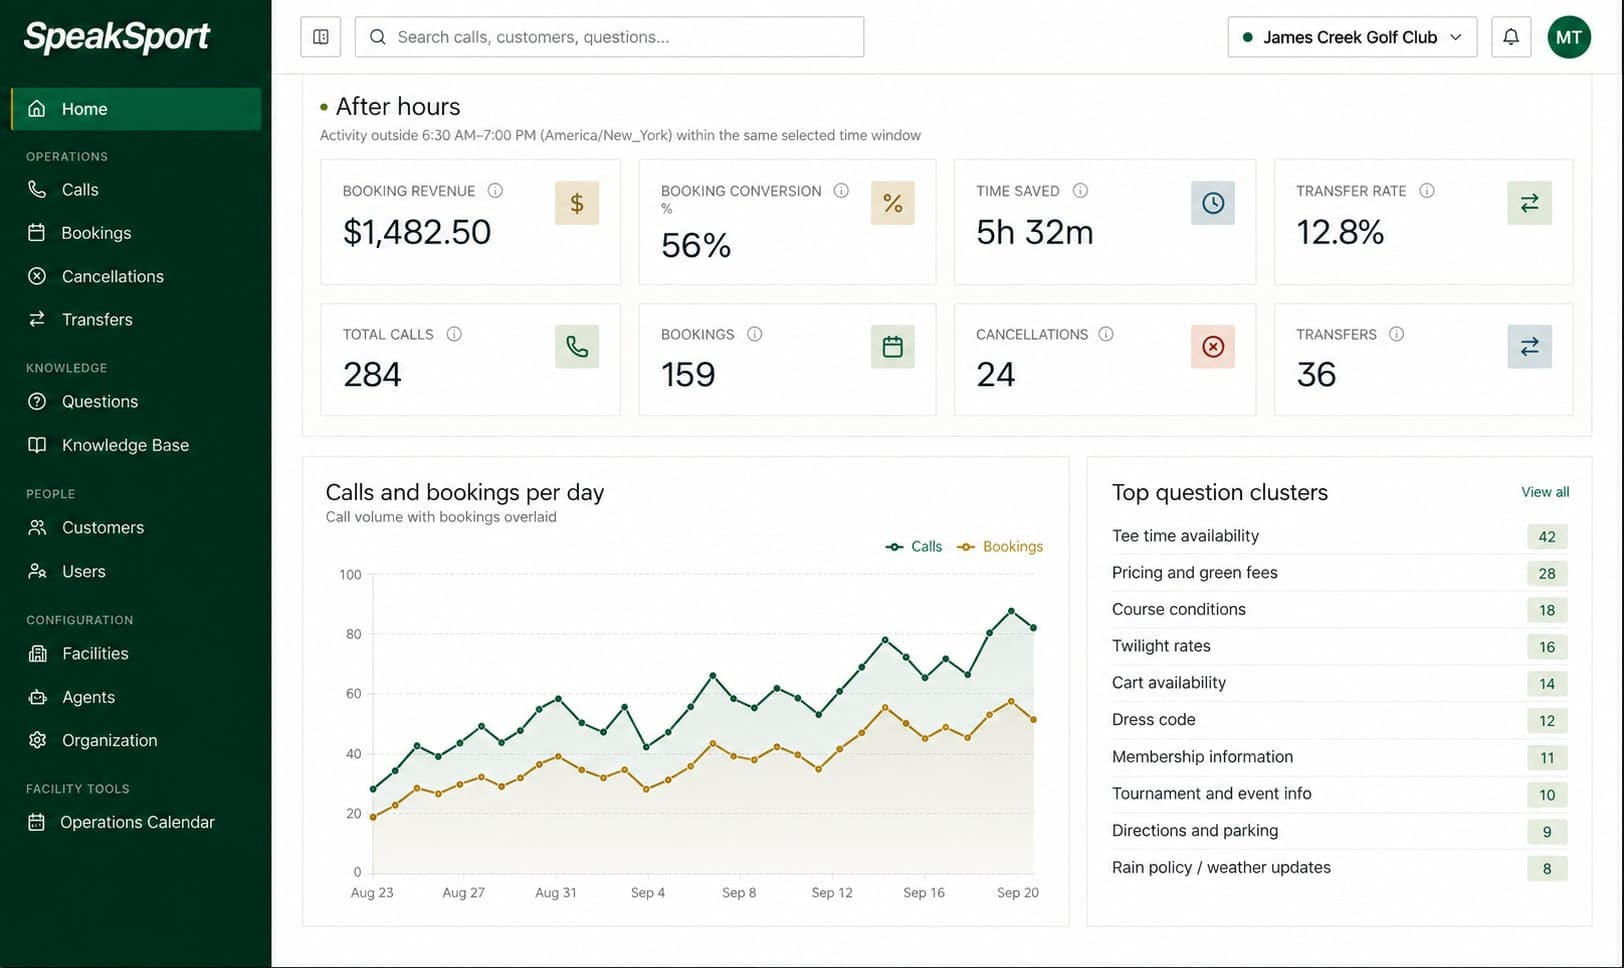Viewport: 1624px width, 968px height.
Task: Open Facilities in the sidebar
Action: 136,653
